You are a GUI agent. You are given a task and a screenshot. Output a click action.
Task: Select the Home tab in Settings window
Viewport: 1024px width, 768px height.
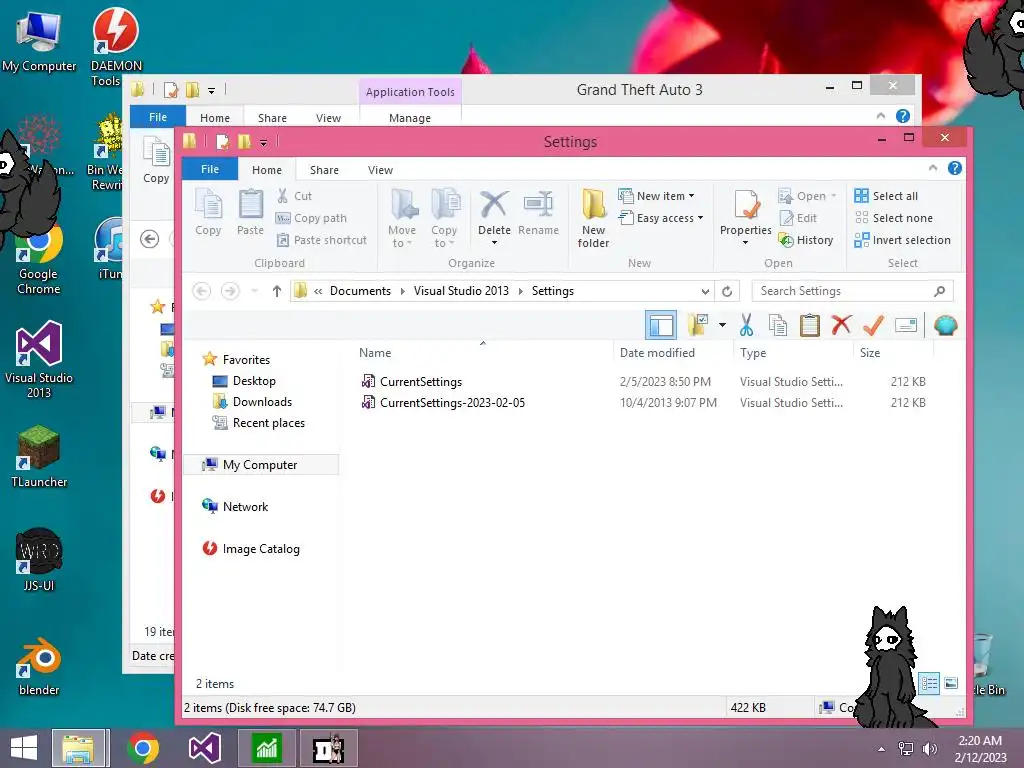[x=267, y=170]
